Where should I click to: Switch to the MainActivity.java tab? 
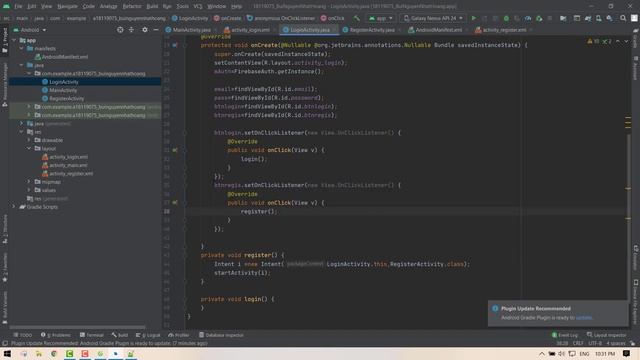(x=188, y=30)
